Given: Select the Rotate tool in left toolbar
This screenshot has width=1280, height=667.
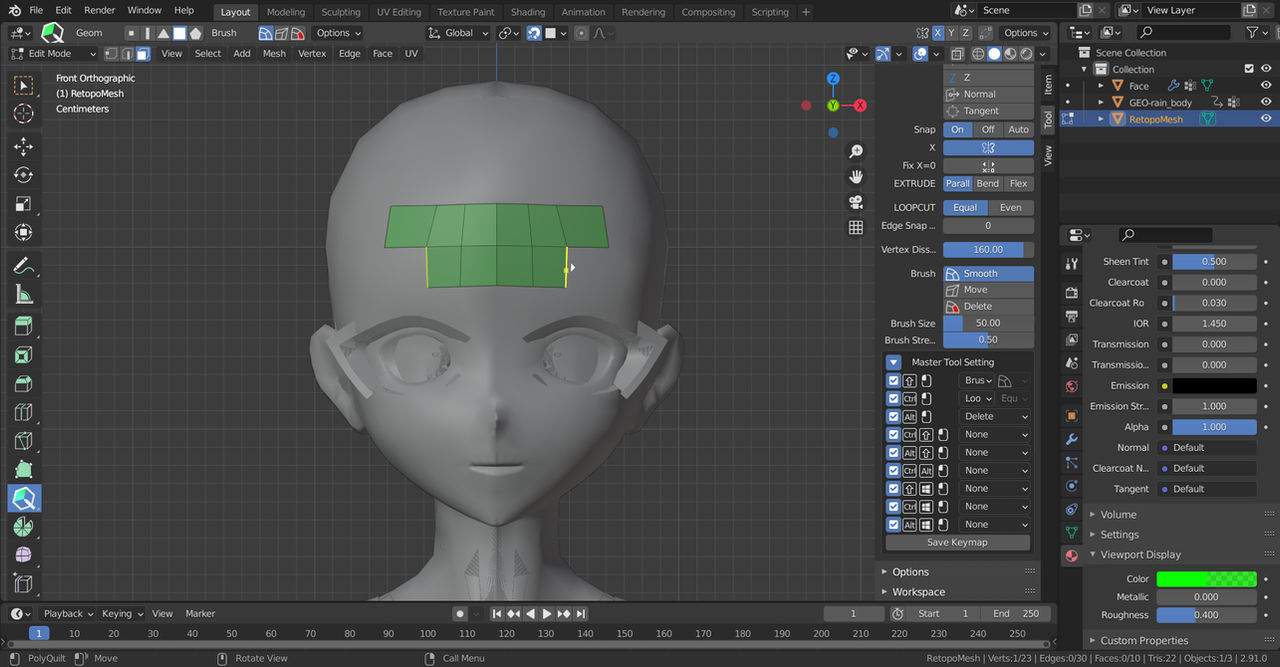Looking at the screenshot, I should 23,175.
